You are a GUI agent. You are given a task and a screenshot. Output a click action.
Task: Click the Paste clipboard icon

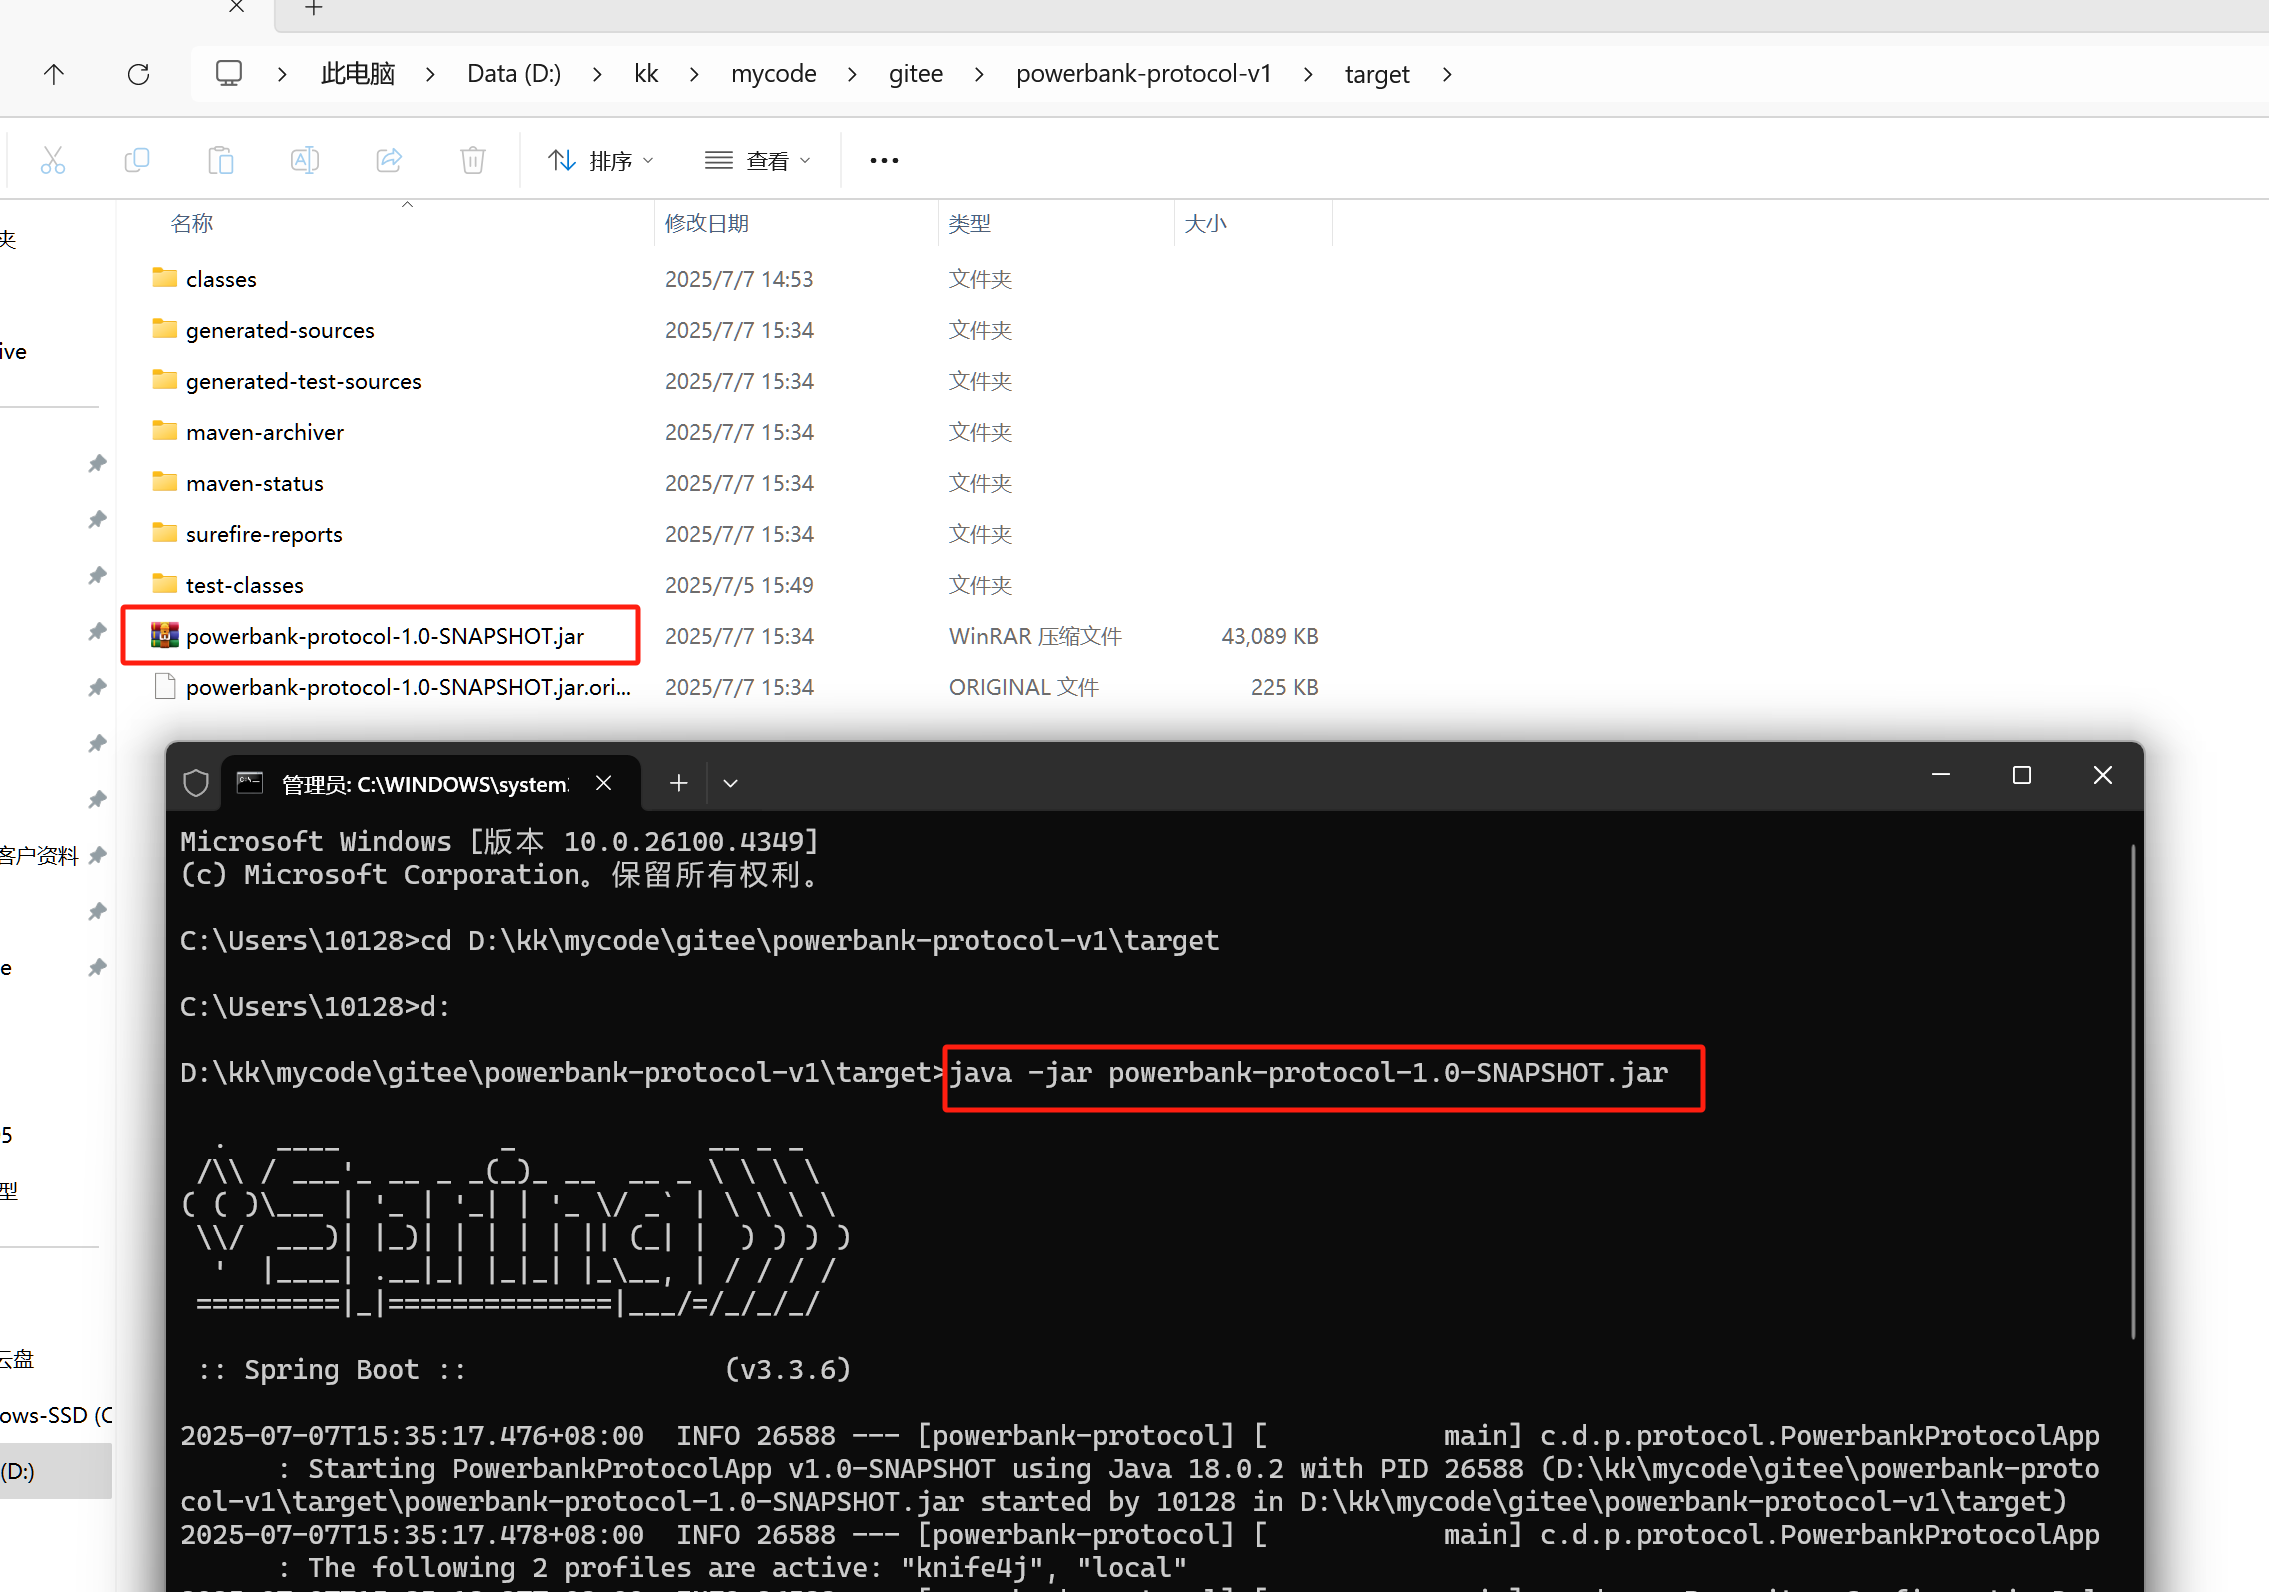point(221,160)
